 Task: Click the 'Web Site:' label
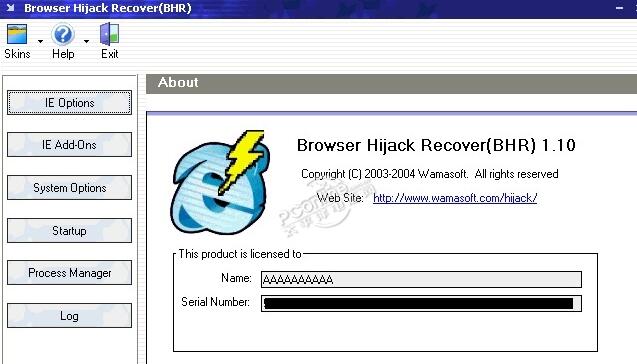[x=340, y=198]
